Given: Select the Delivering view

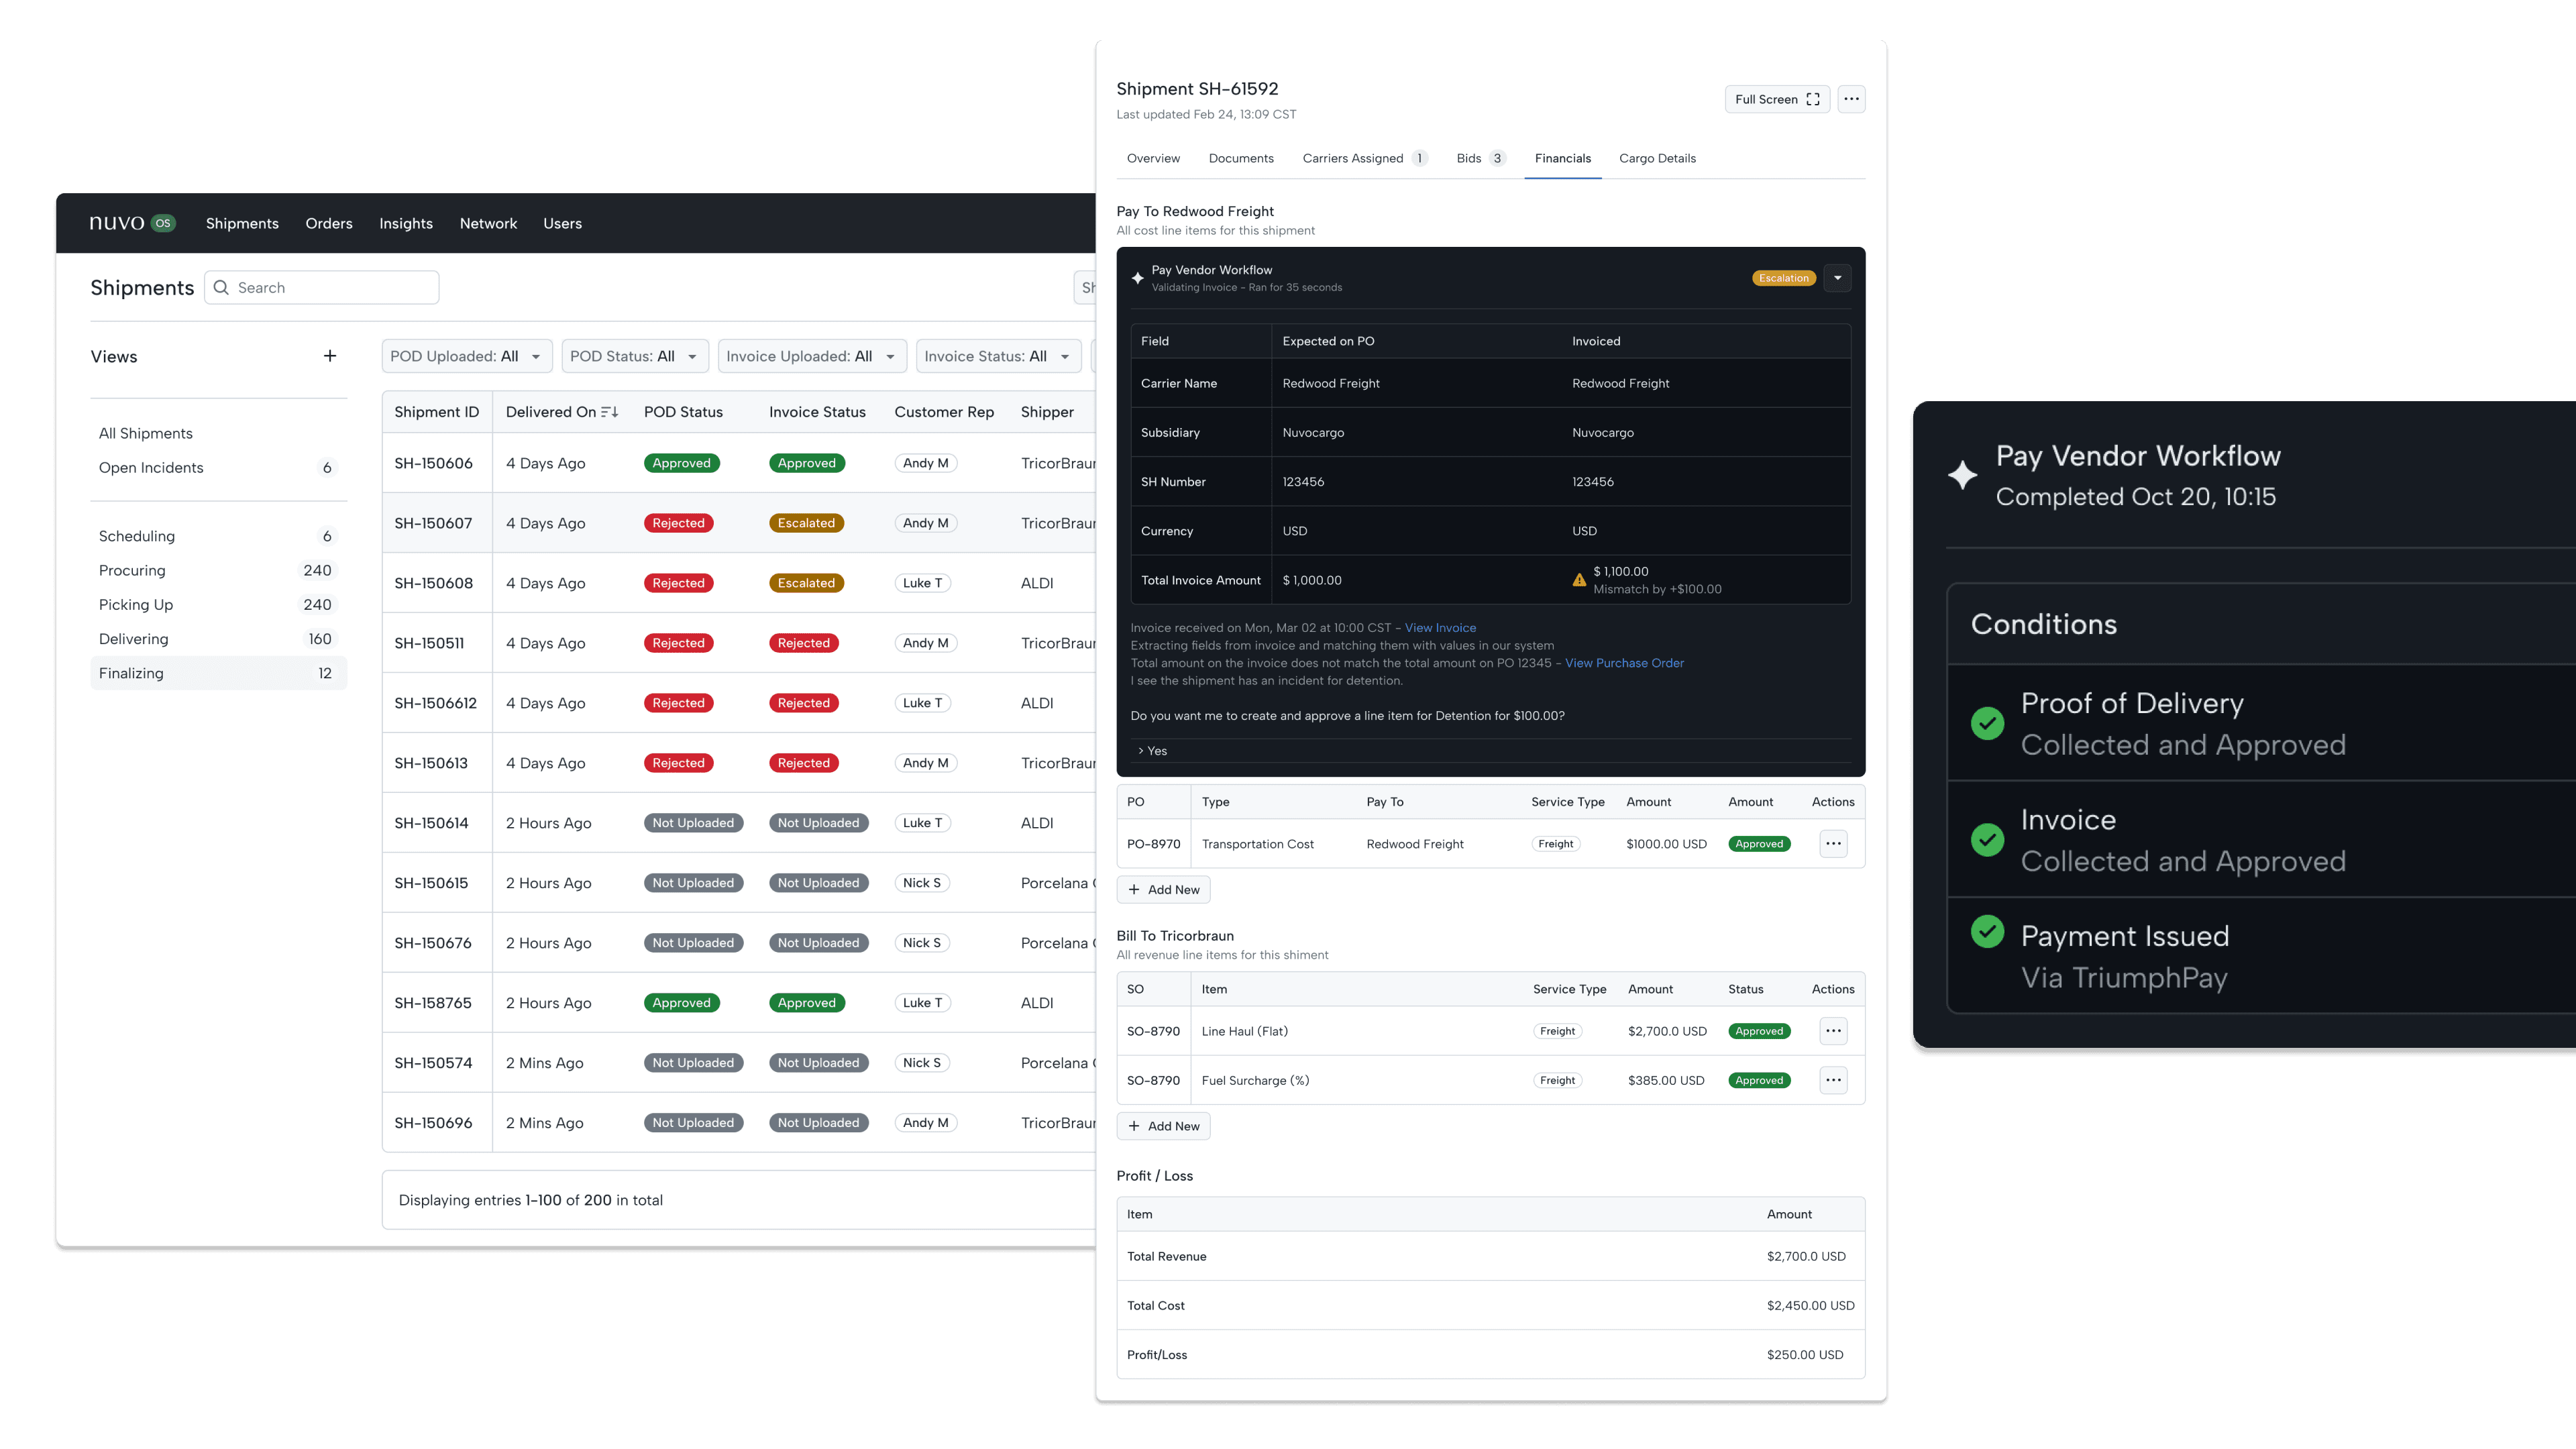Looking at the screenshot, I should [x=218, y=639].
